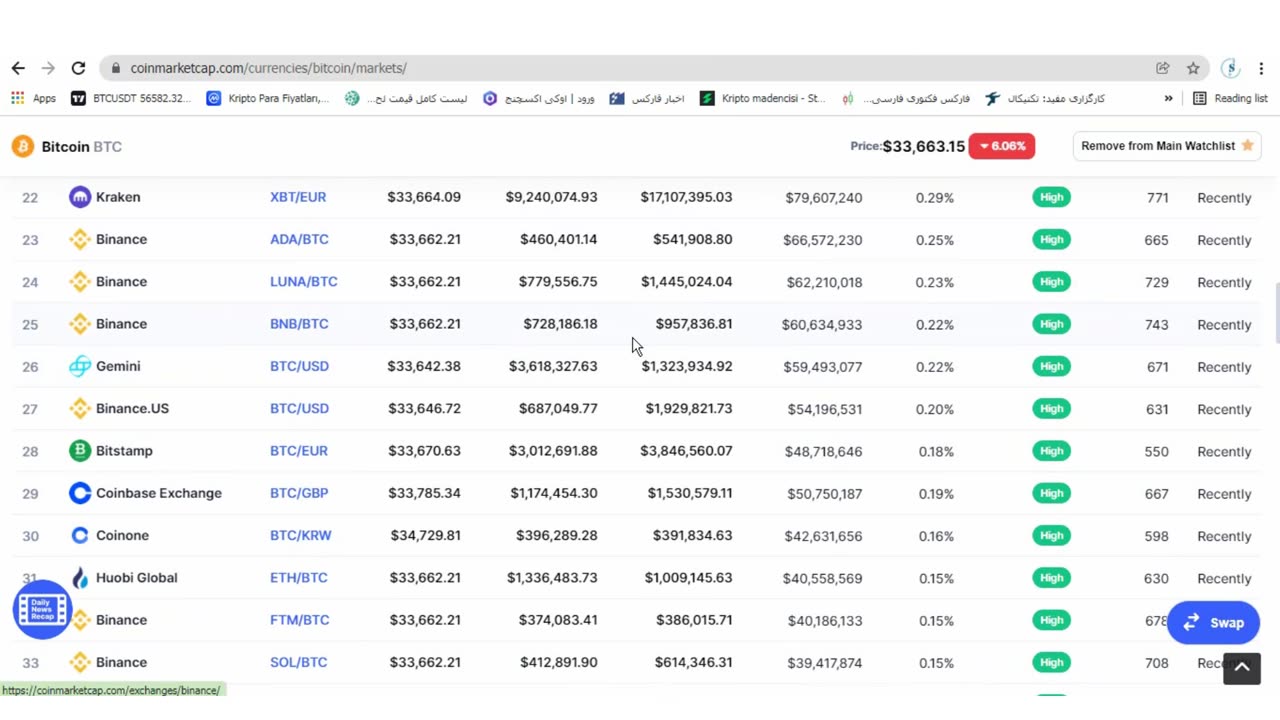Viewport: 1280px width, 720px height.
Task: Click Remove from Main Watchlist button
Action: click(1167, 146)
